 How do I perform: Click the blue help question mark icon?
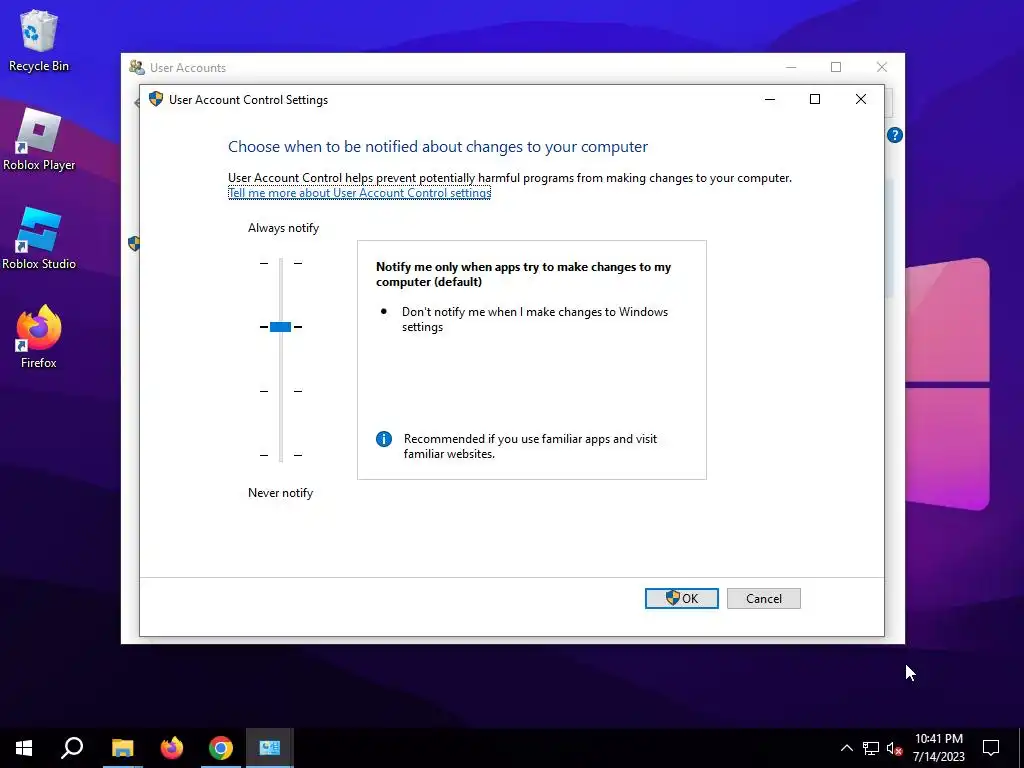[x=895, y=135]
